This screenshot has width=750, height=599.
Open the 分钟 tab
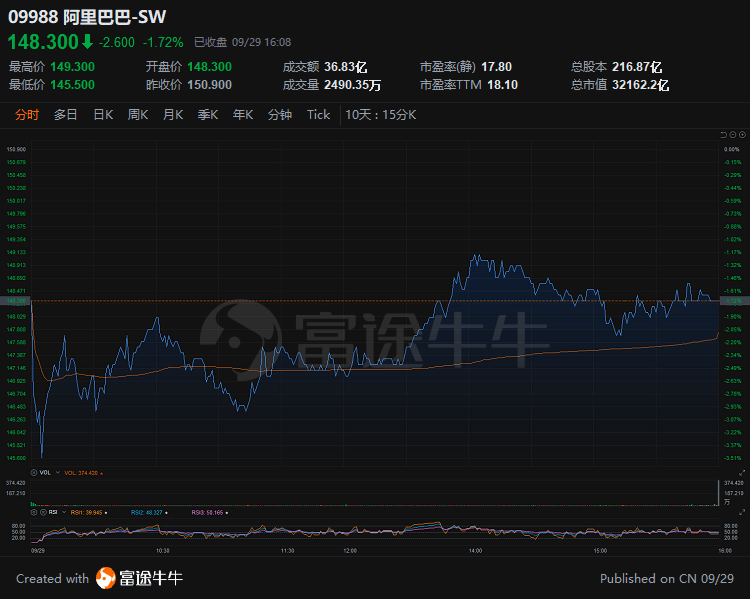point(280,115)
